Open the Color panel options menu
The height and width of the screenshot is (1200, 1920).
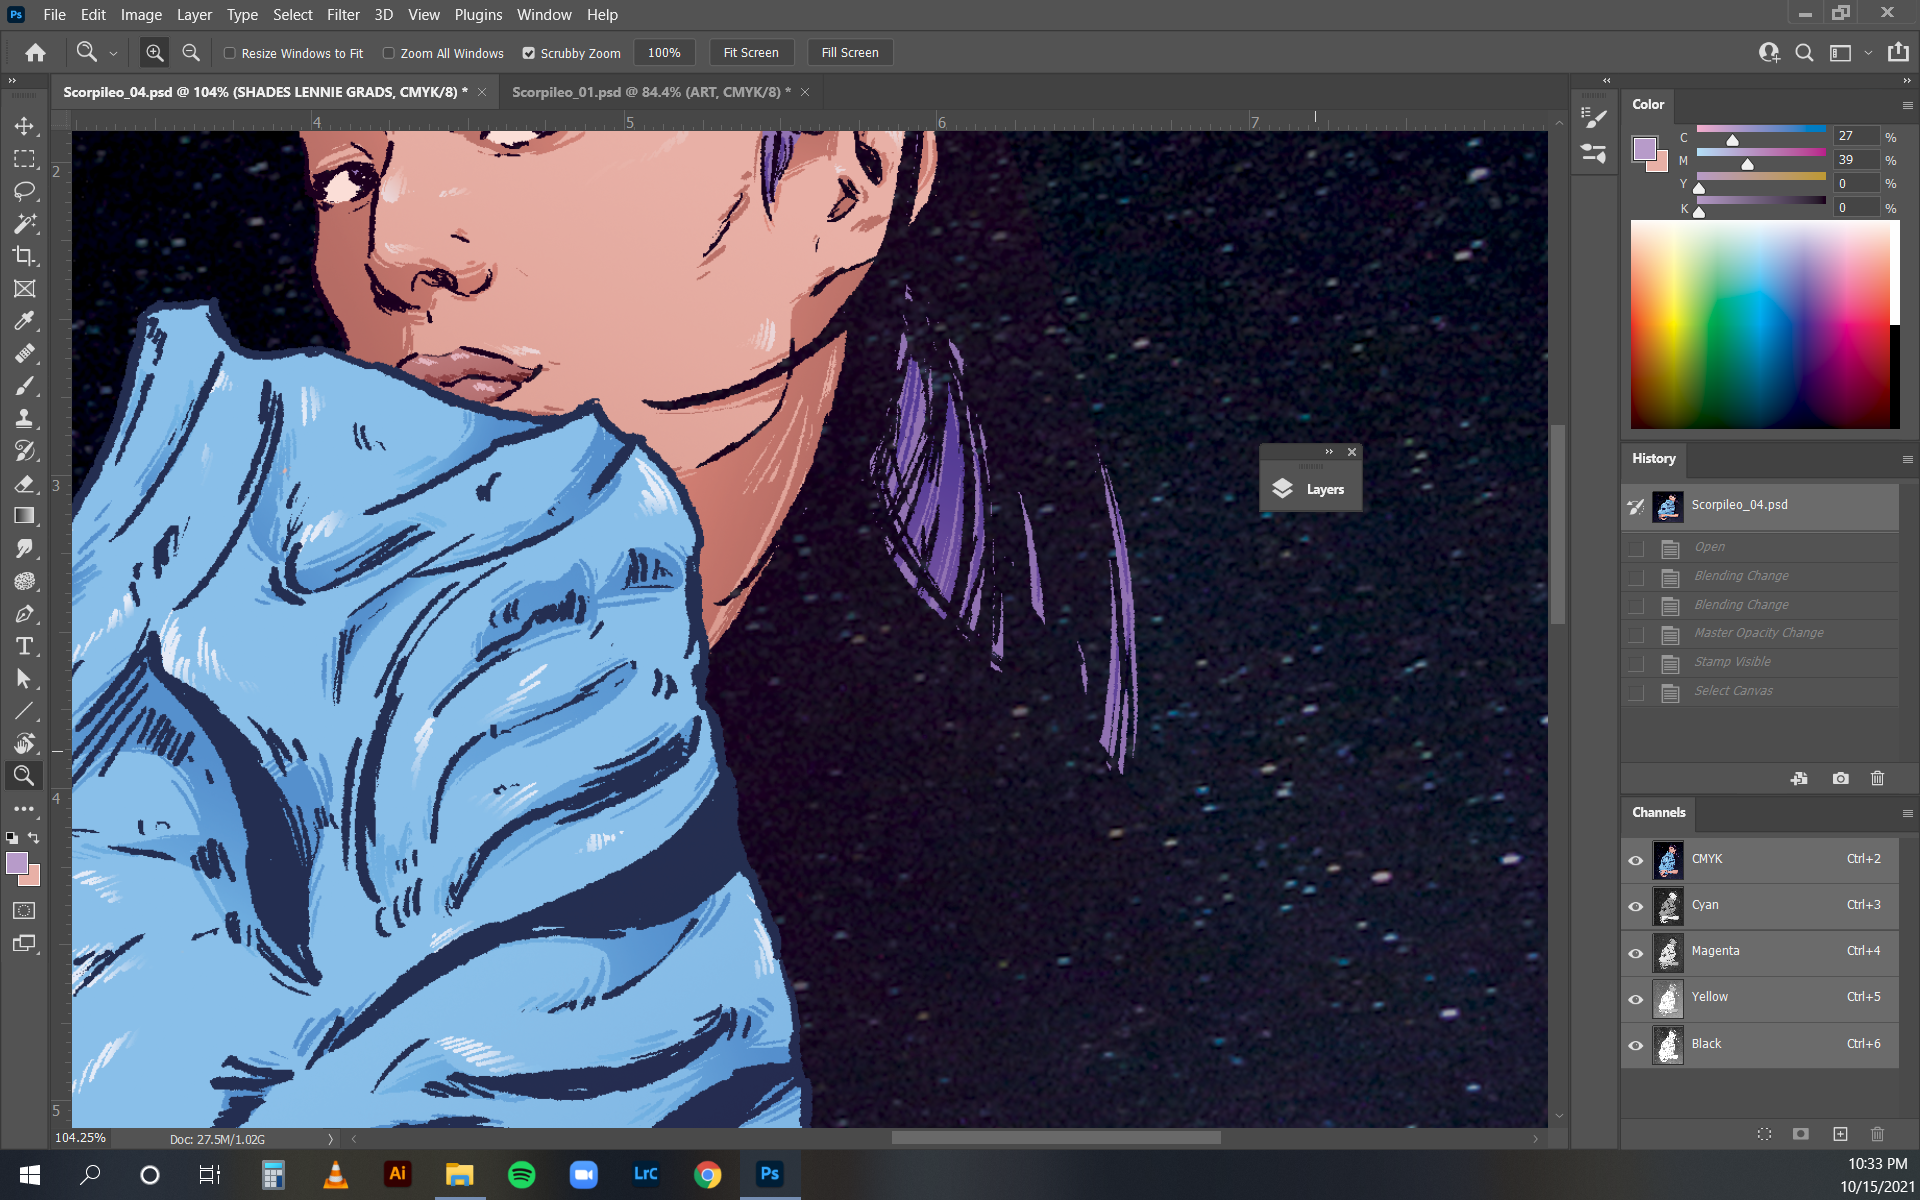(x=1907, y=105)
